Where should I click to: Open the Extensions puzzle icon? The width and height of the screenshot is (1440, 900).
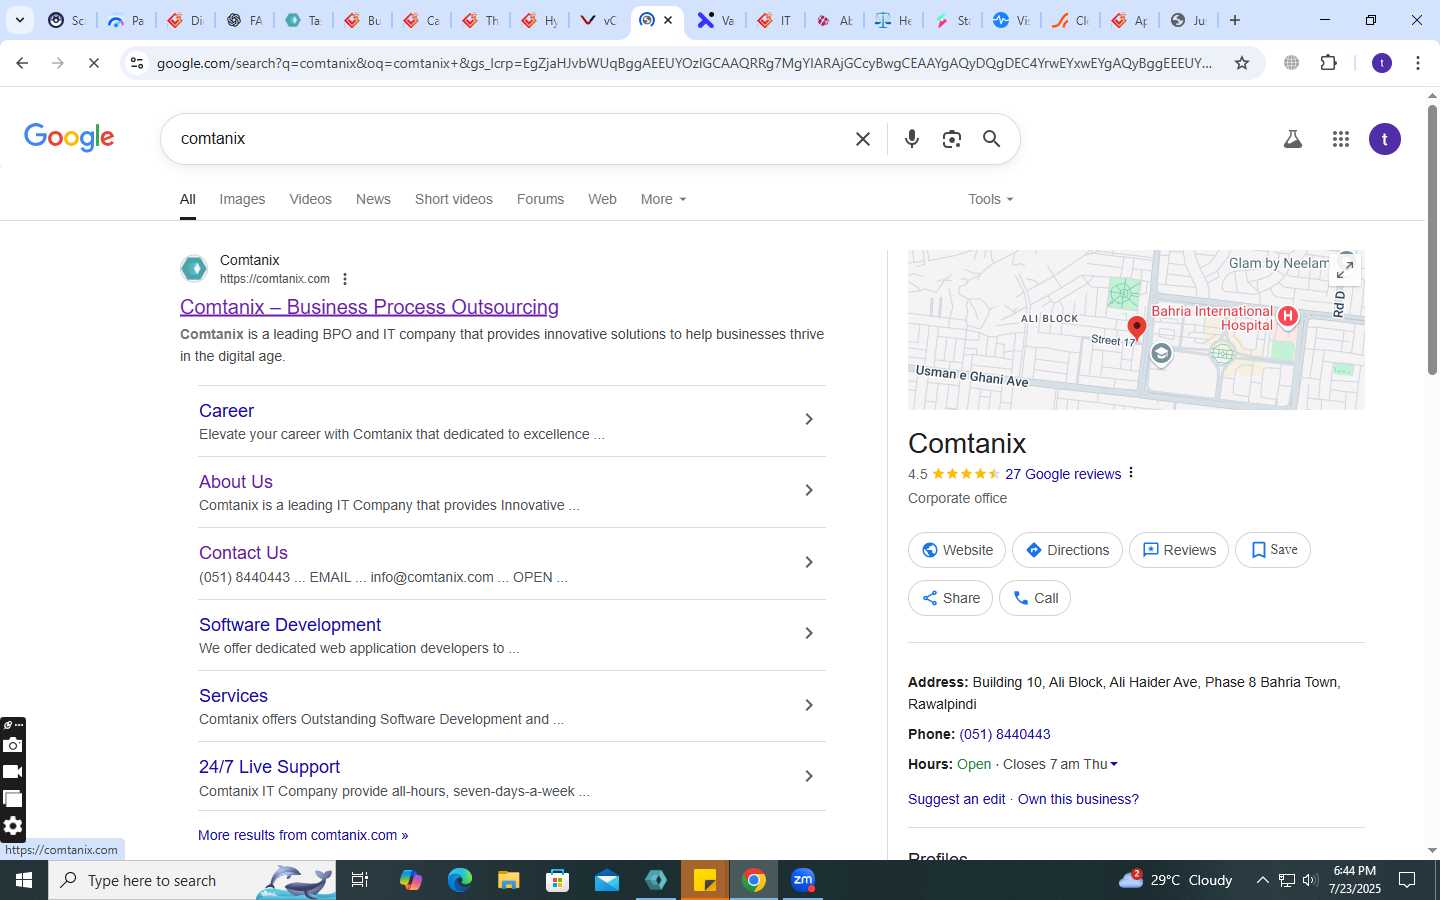[1328, 63]
